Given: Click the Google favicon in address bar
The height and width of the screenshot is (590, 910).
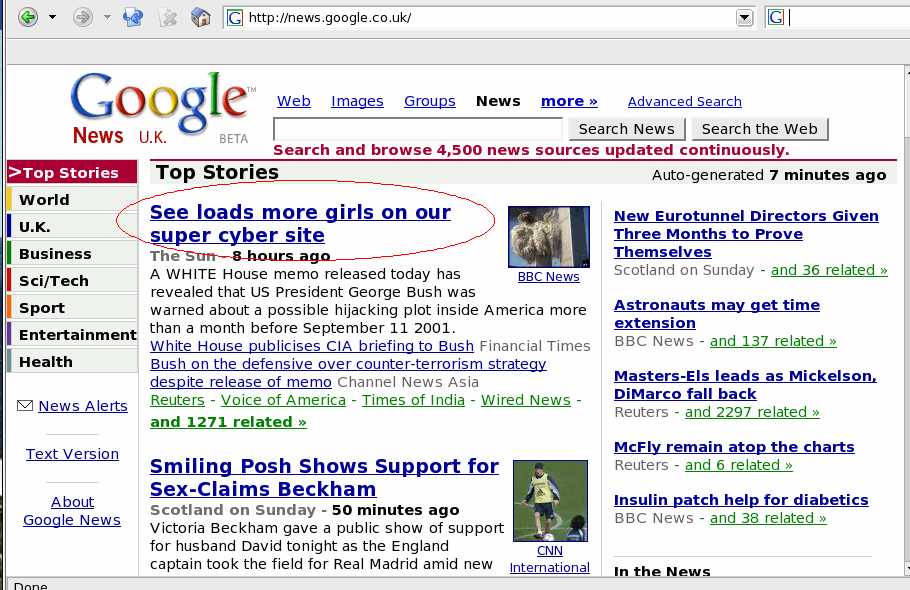Looking at the screenshot, I should coord(235,18).
